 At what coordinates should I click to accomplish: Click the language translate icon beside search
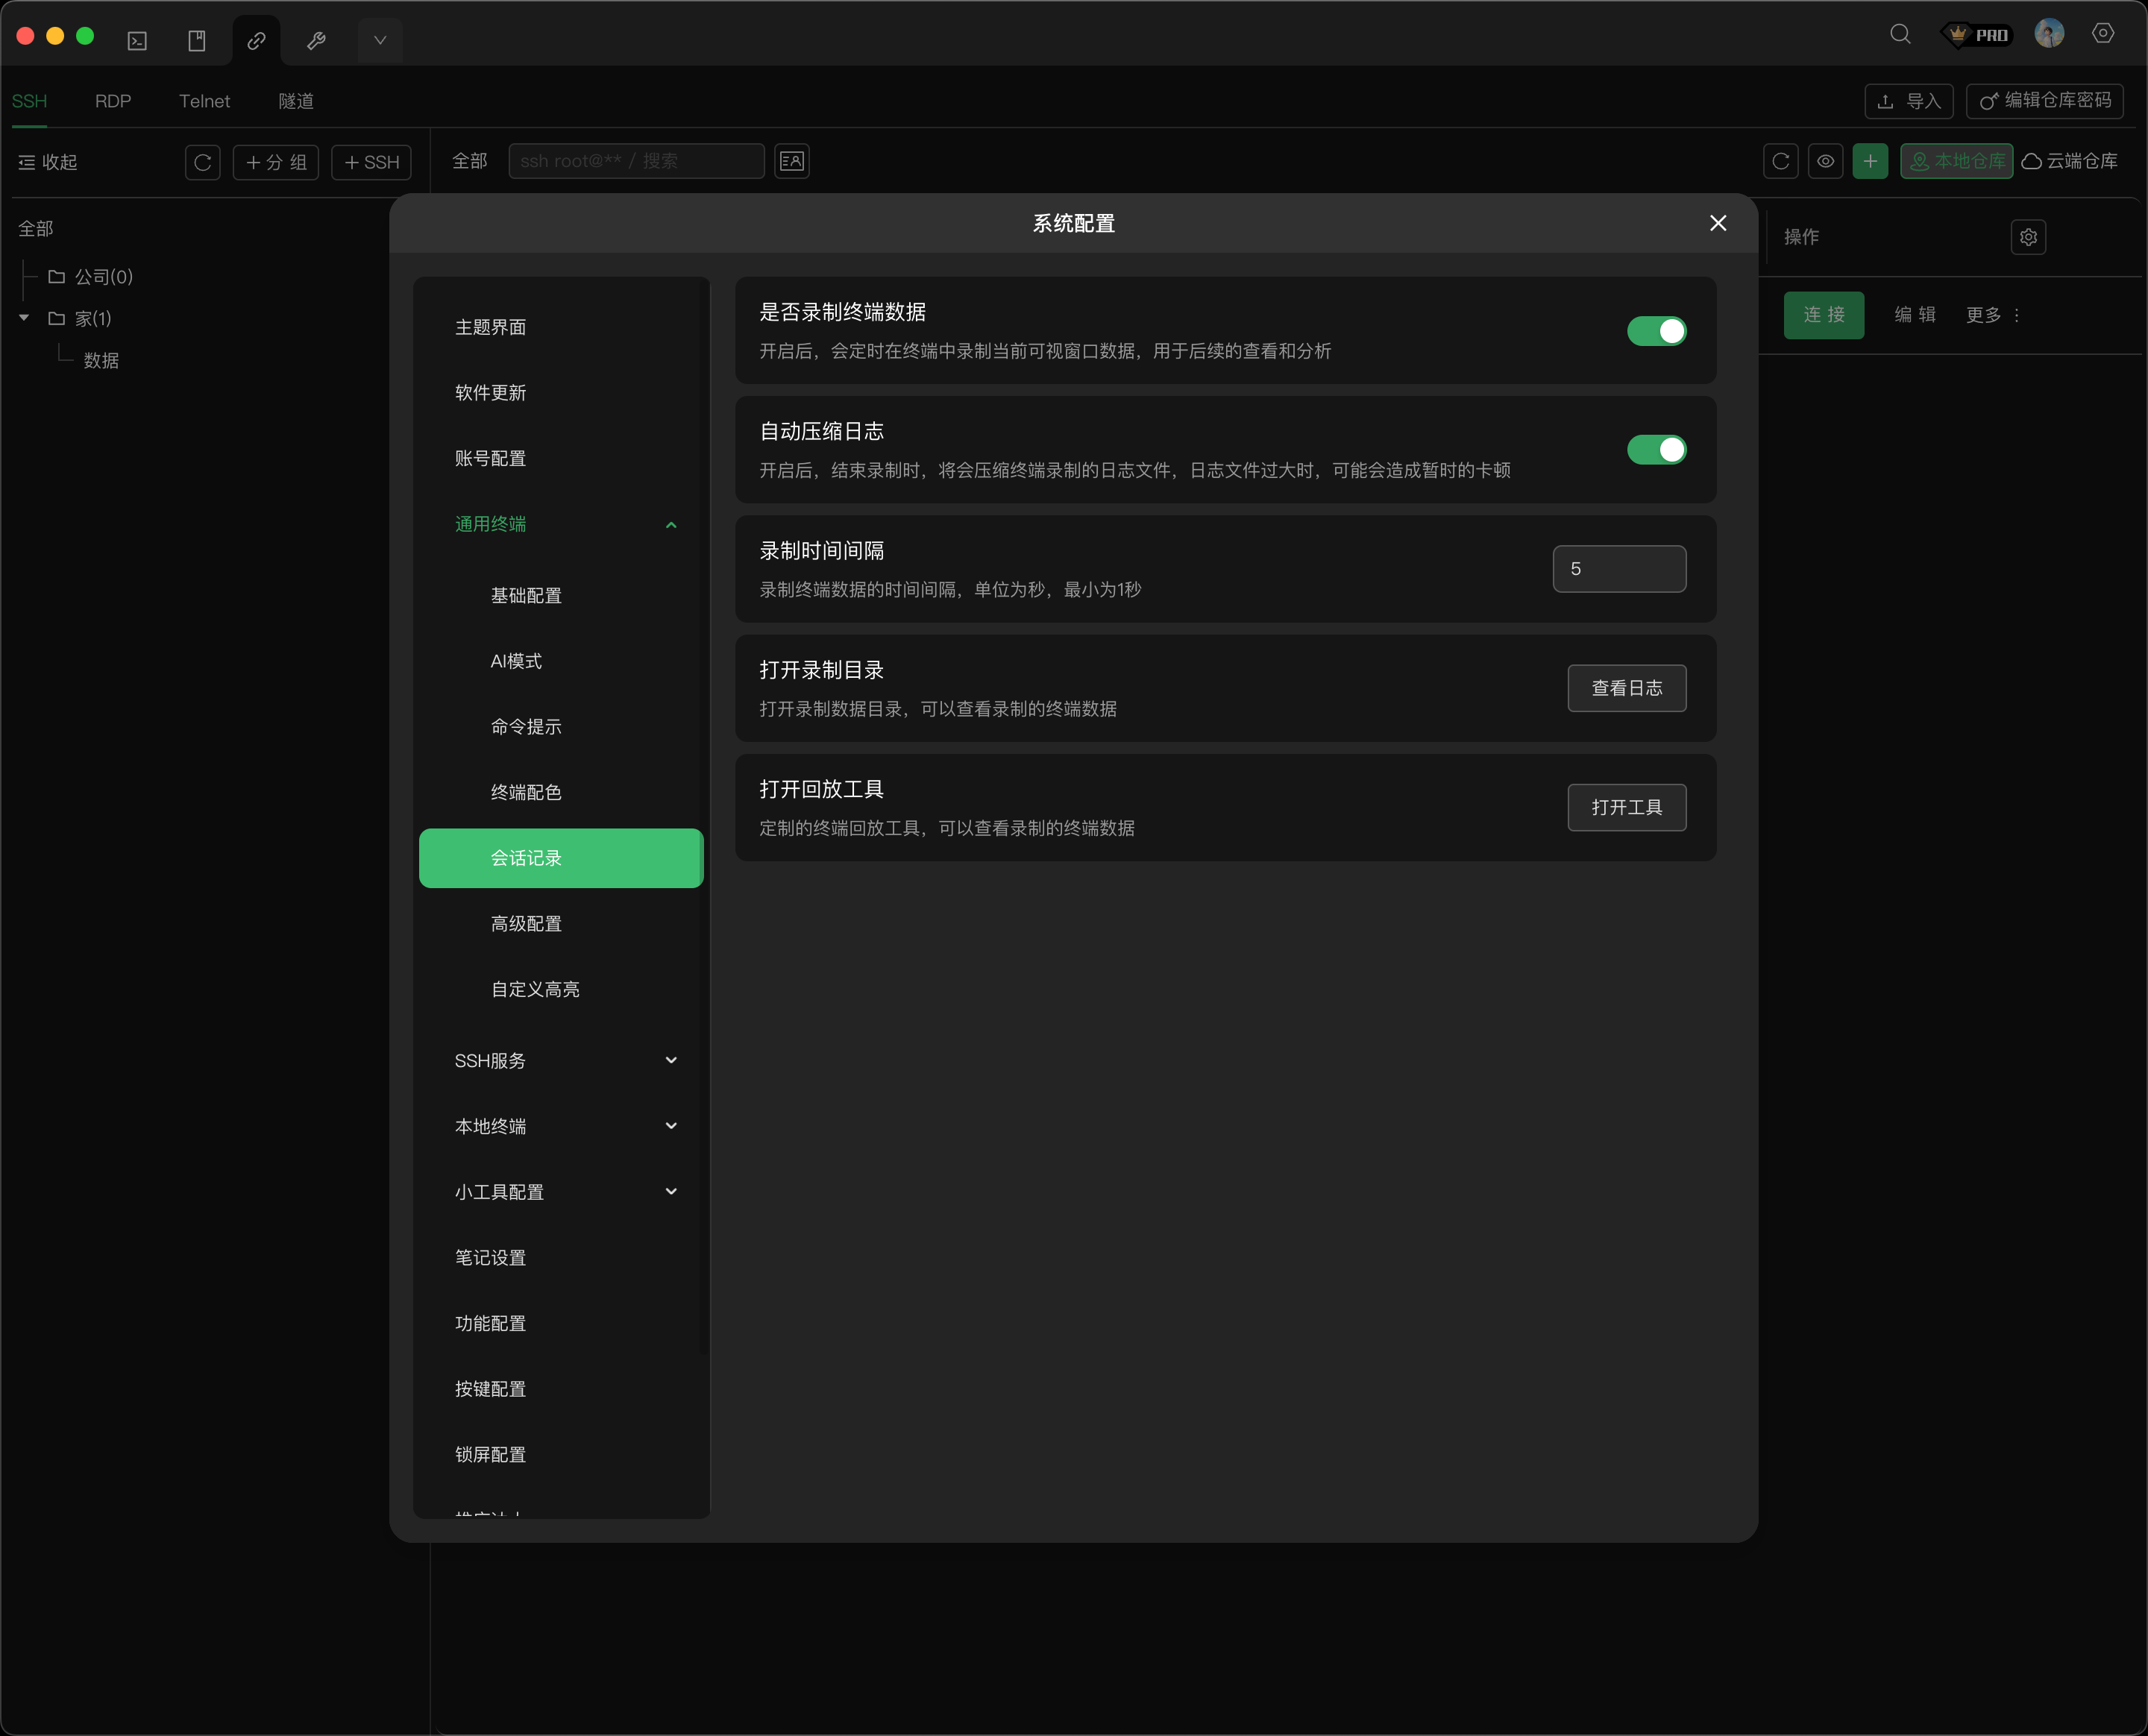pos(792,161)
